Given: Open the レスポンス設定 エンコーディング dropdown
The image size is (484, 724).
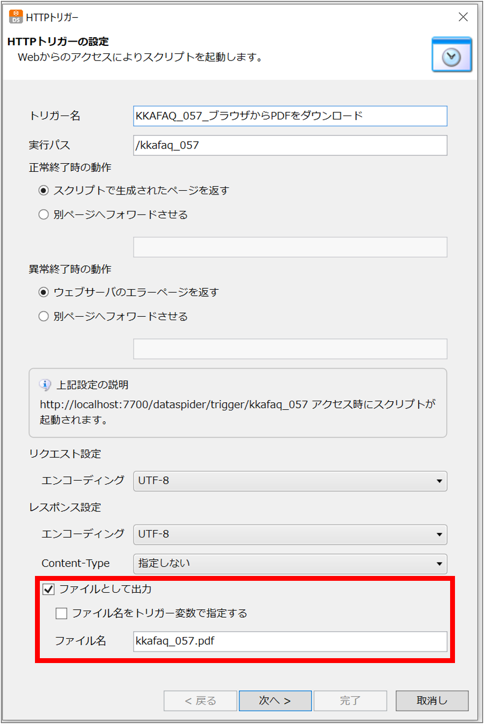Looking at the screenshot, I should point(290,534).
